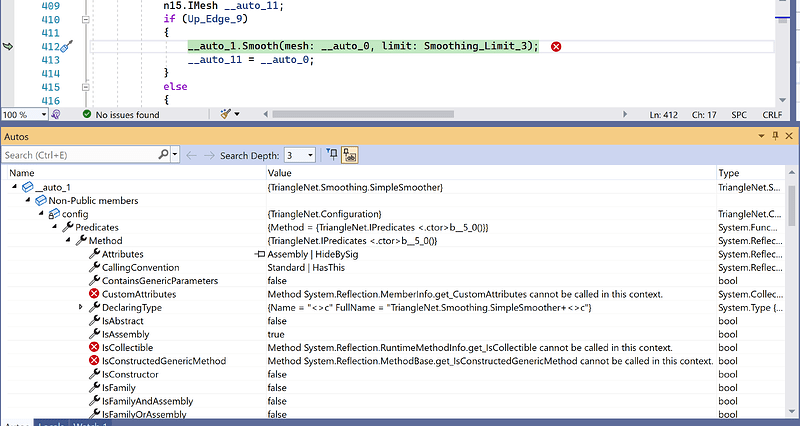Click the wrench icon beside IsFamily

tap(94, 387)
